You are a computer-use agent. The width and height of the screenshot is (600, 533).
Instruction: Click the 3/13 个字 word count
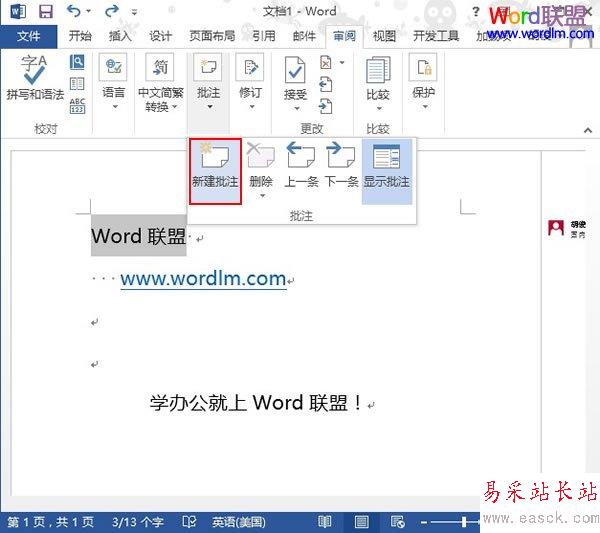[138, 522]
